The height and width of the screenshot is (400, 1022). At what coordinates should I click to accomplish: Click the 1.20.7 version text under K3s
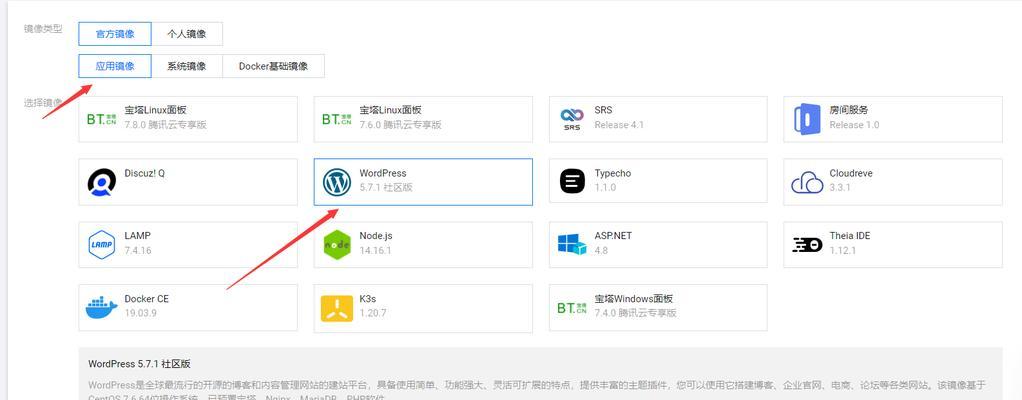(373, 313)
